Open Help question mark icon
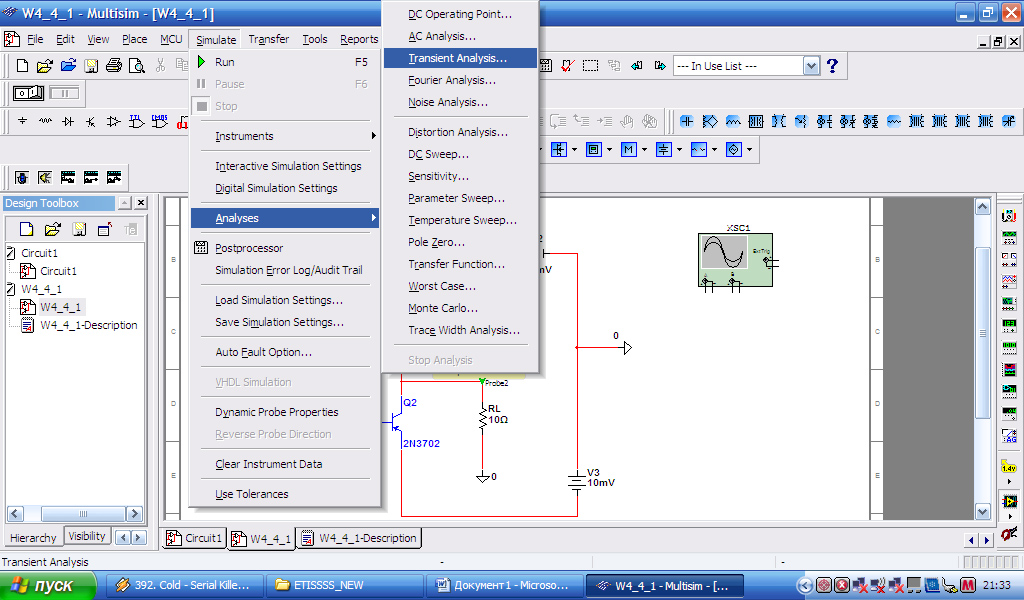 tap(832, 66)
